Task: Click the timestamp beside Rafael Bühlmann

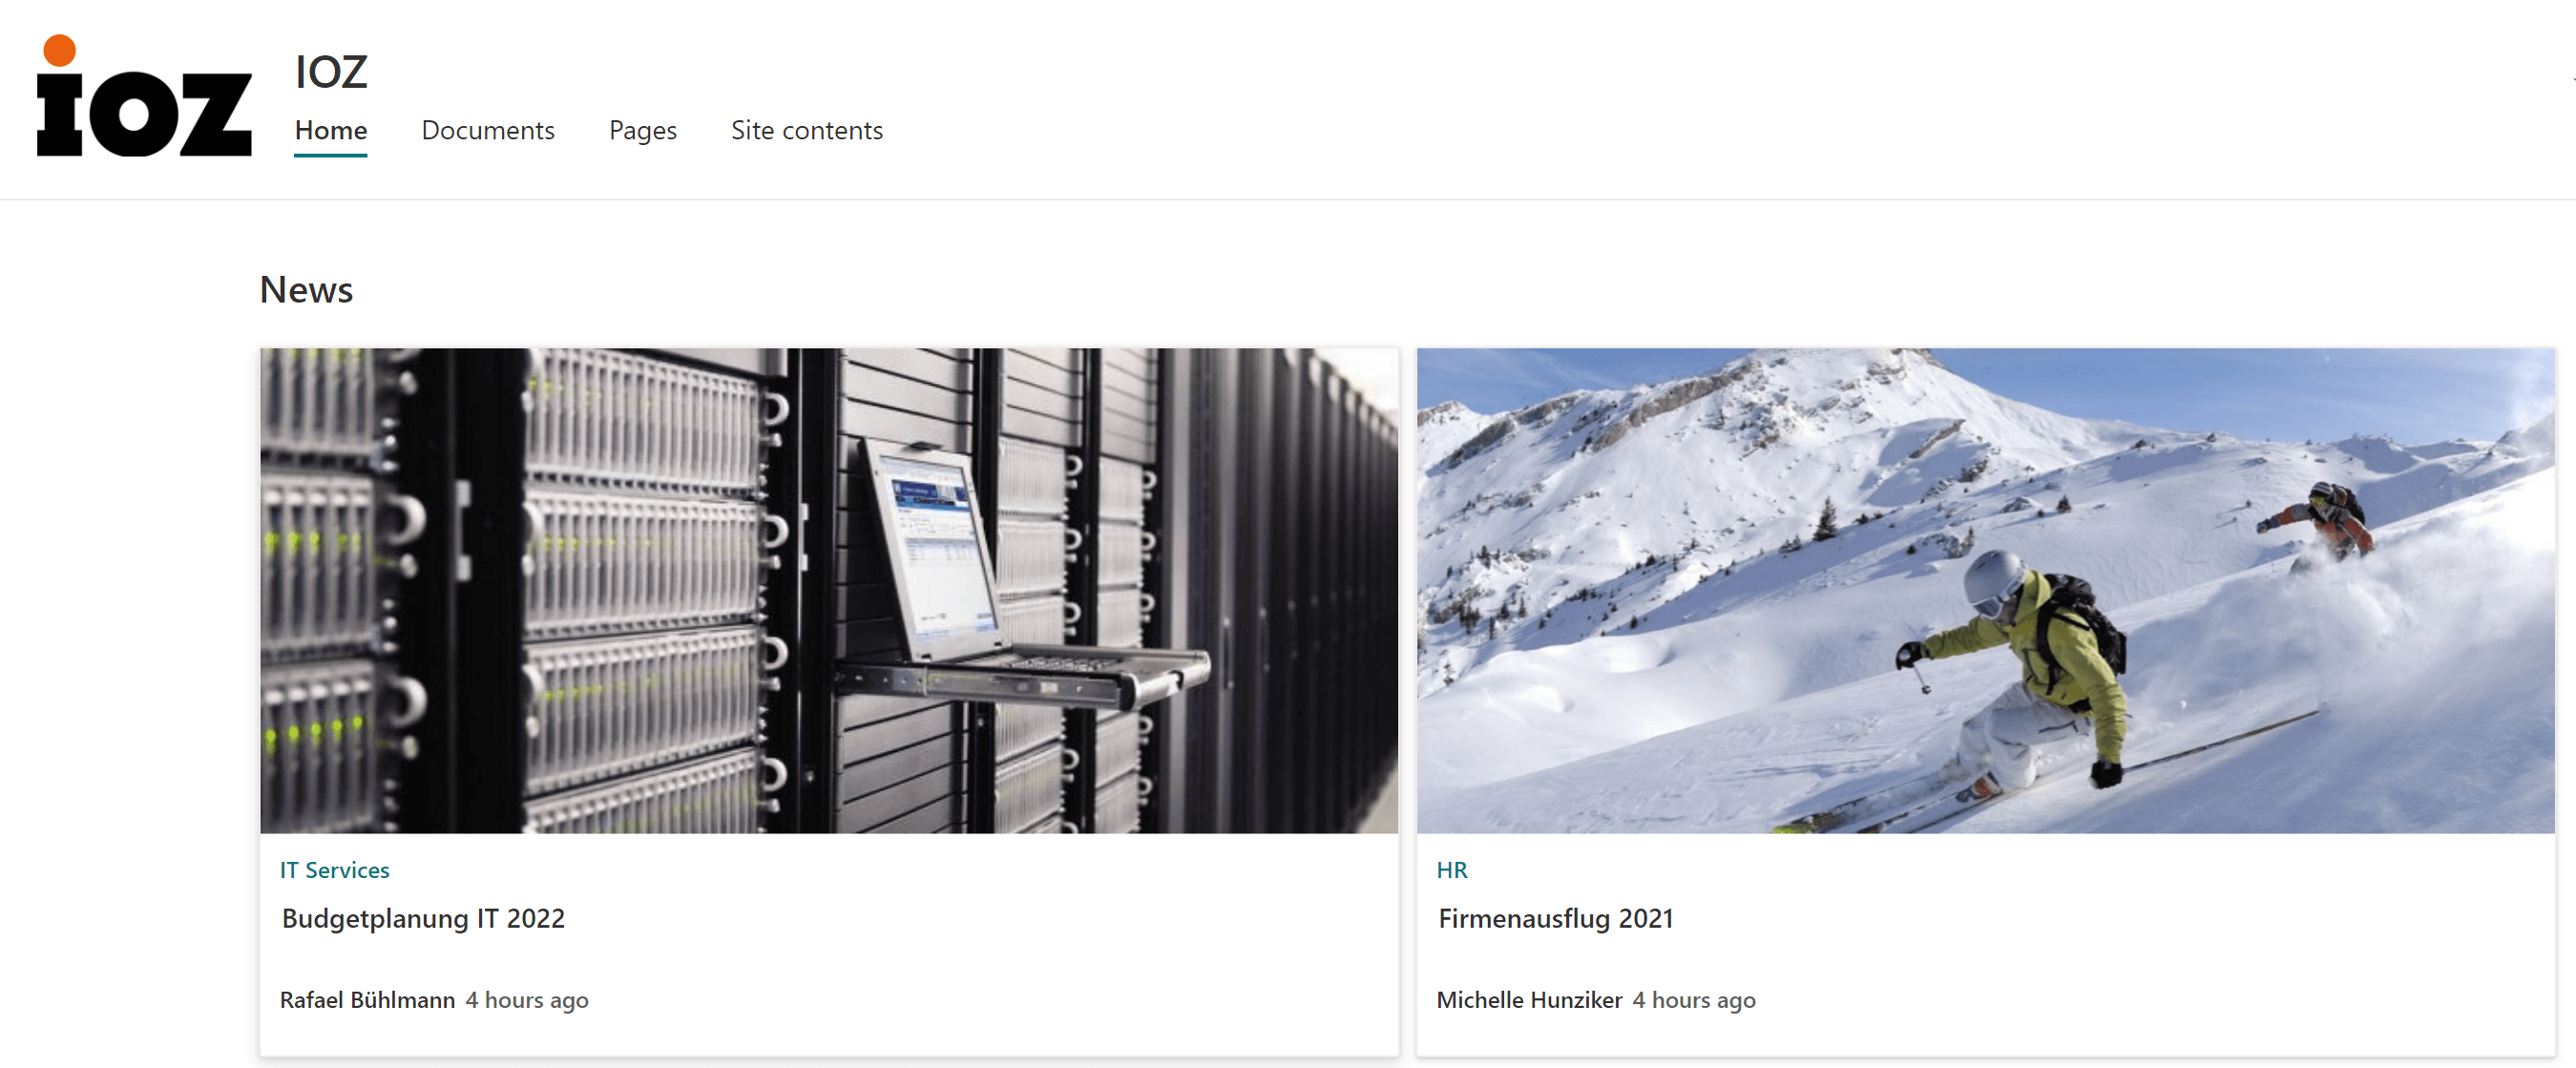Action: (527, 1000)
